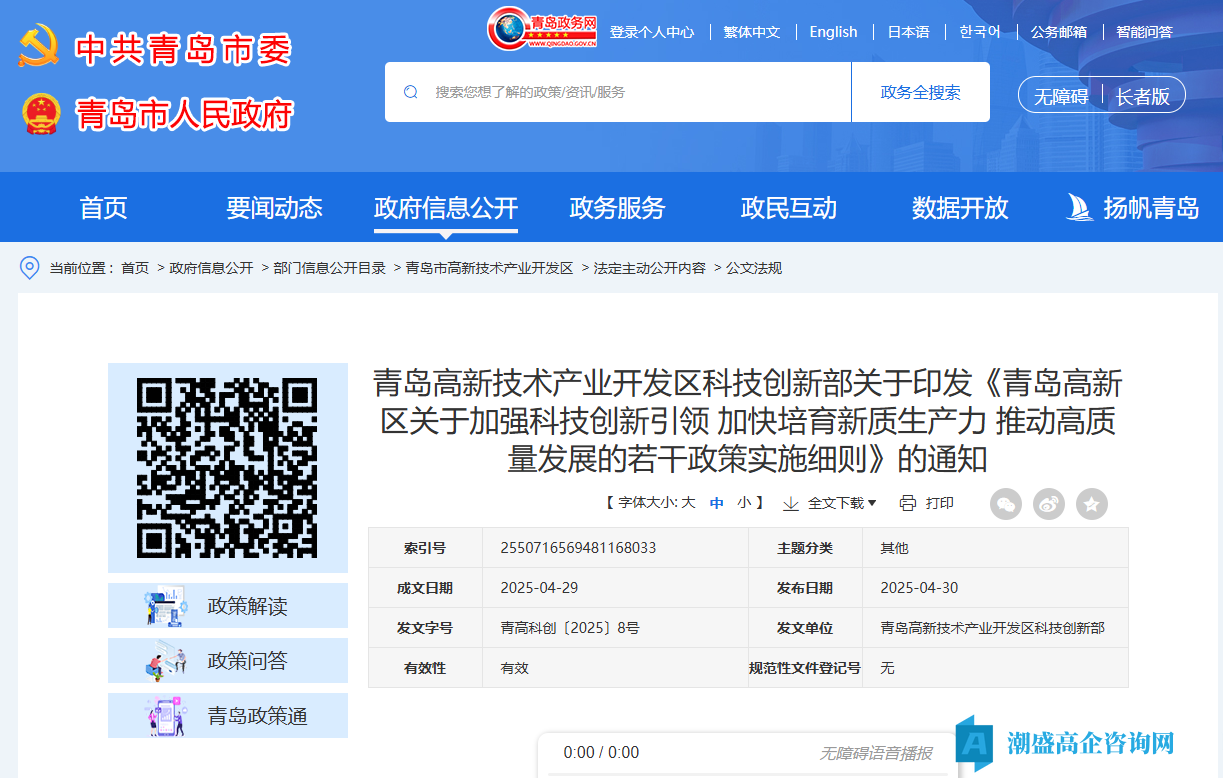Go to the 政务服务 navigation tab
This screenshot has height=778, width=1223.
pyautogui.click(x=617, y=208)
